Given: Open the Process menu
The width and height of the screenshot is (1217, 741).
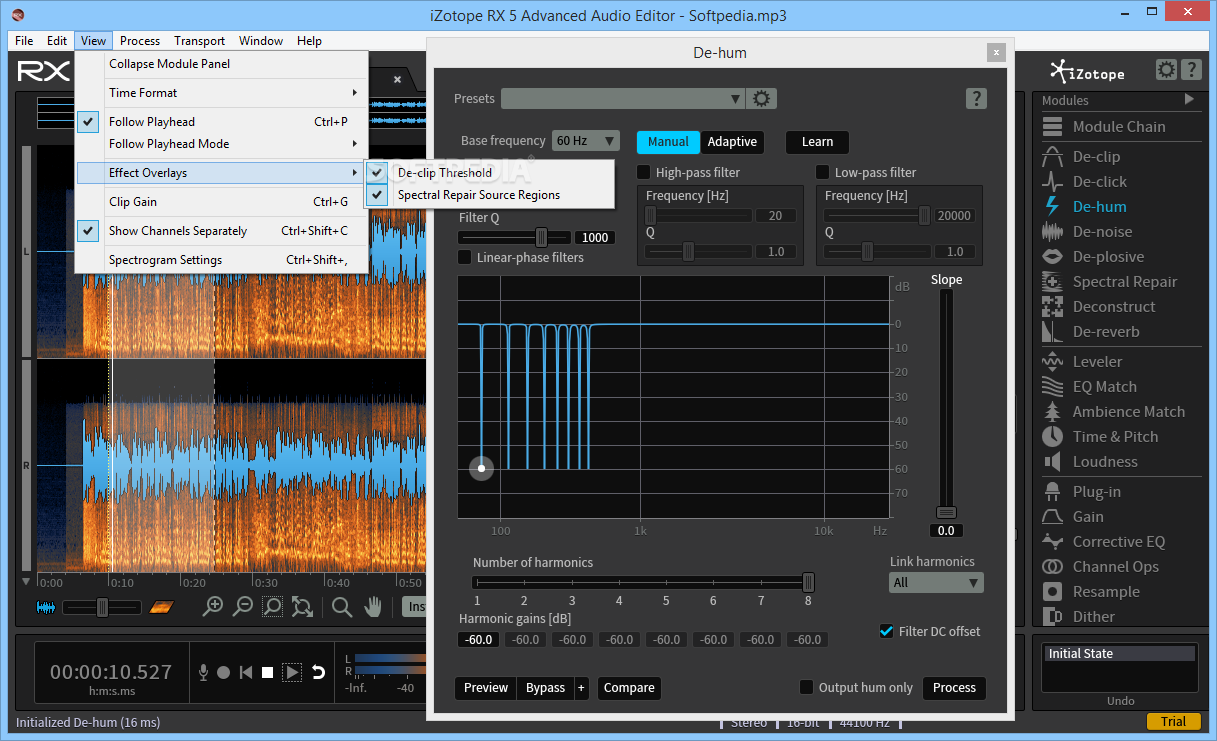Looking at the screenshot, I should pyautogui.click(x=140, y=41).
